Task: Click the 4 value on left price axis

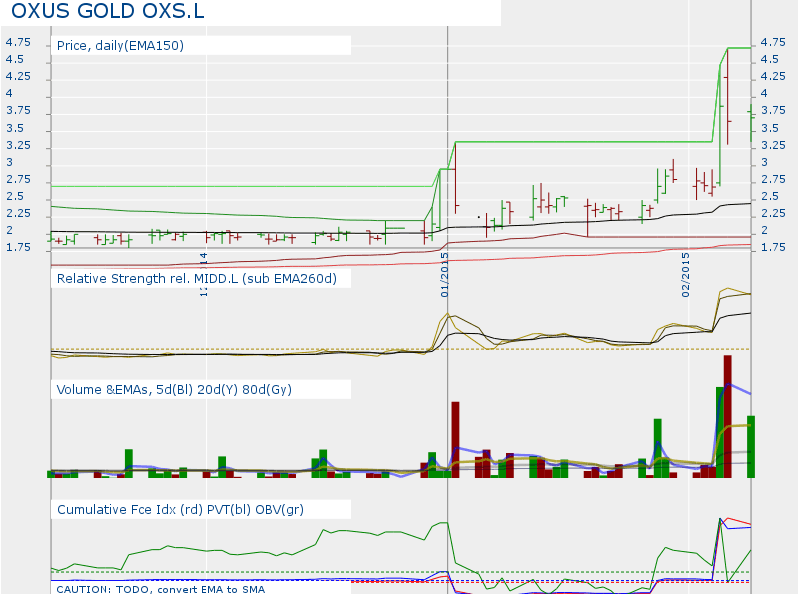Action: [9, 94]
